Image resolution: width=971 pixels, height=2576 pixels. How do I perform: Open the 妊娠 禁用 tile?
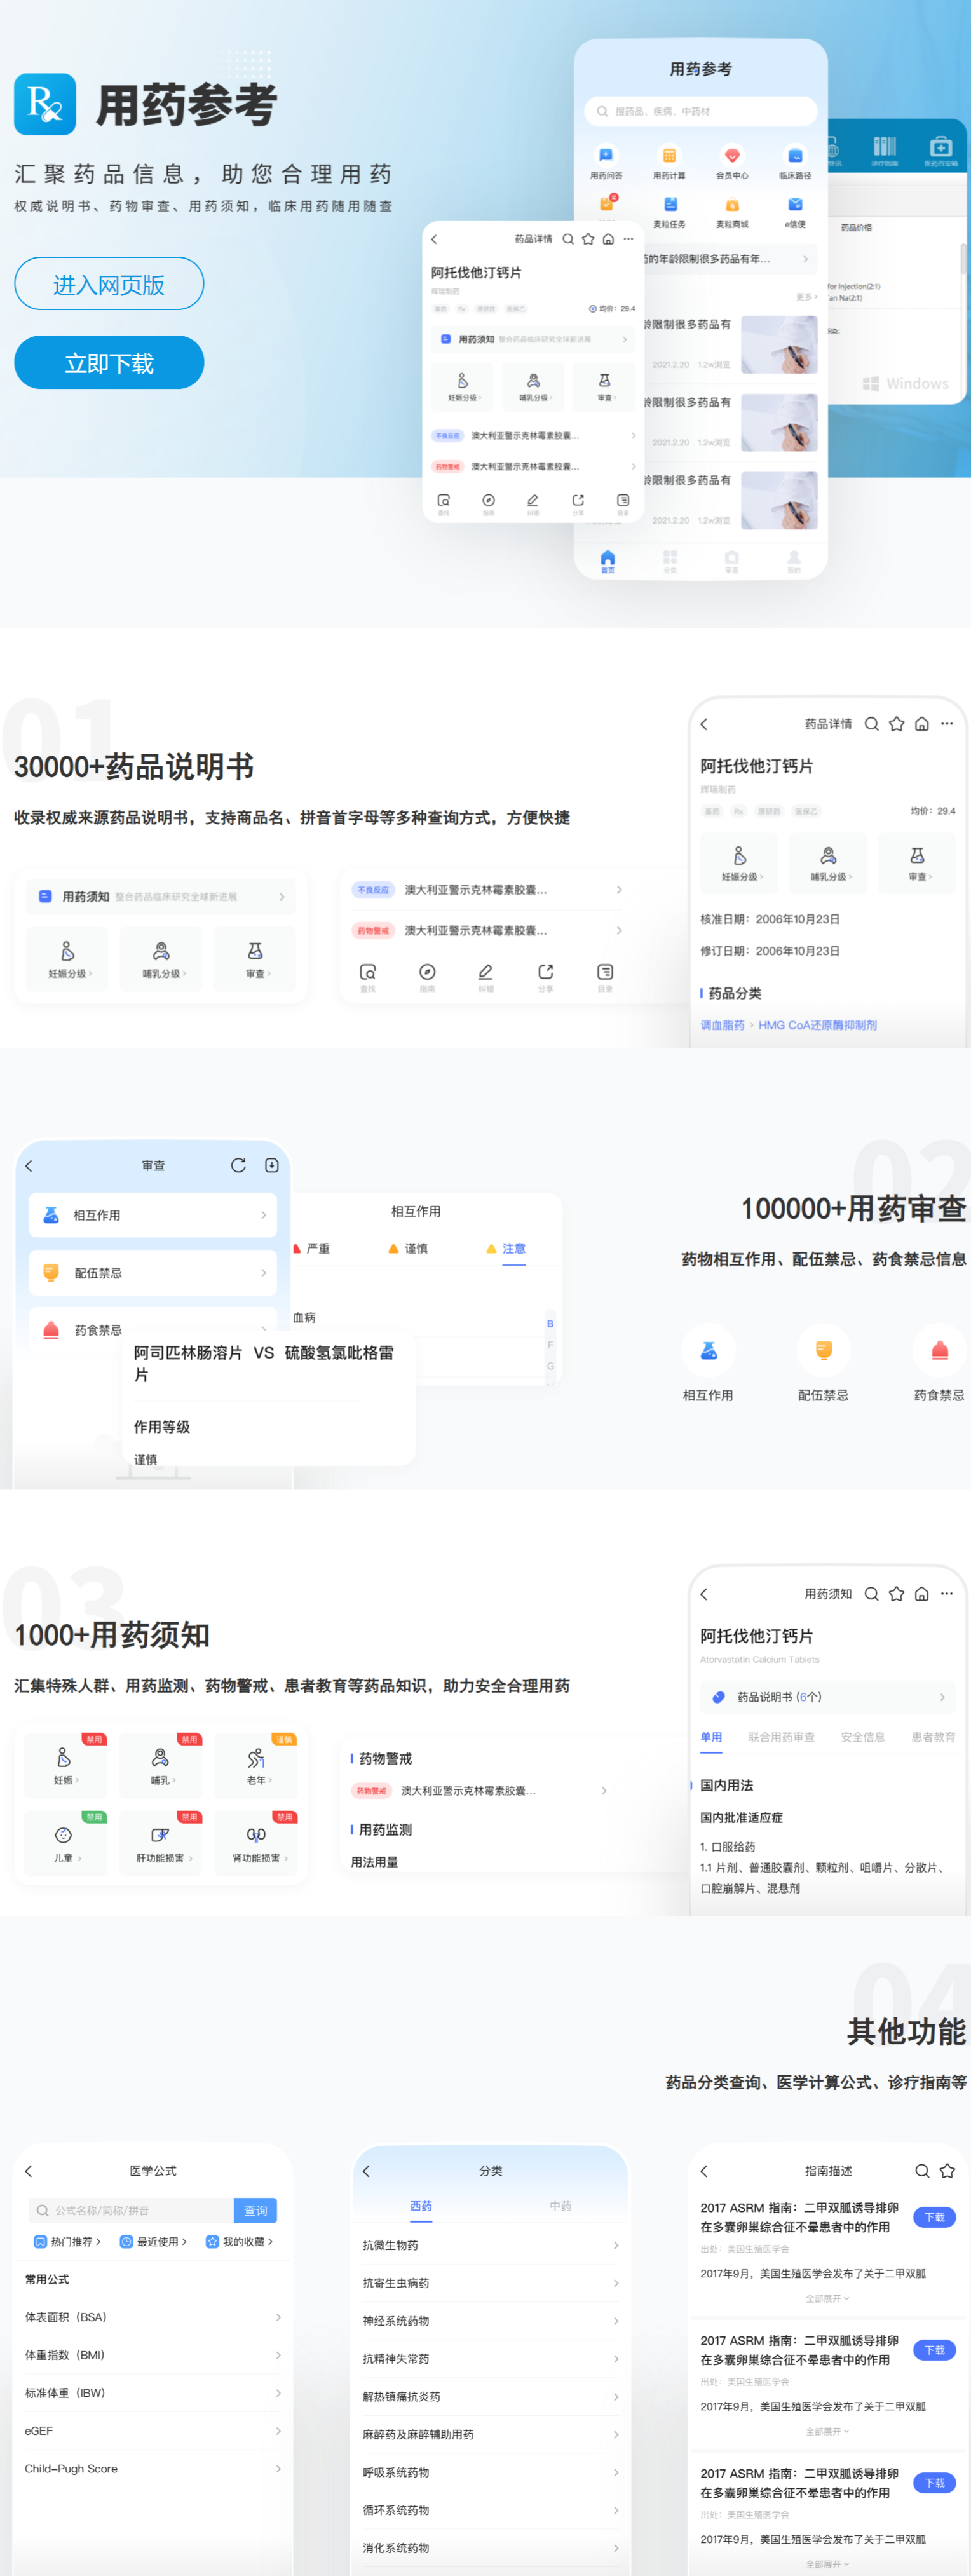tap(65, 1766)
